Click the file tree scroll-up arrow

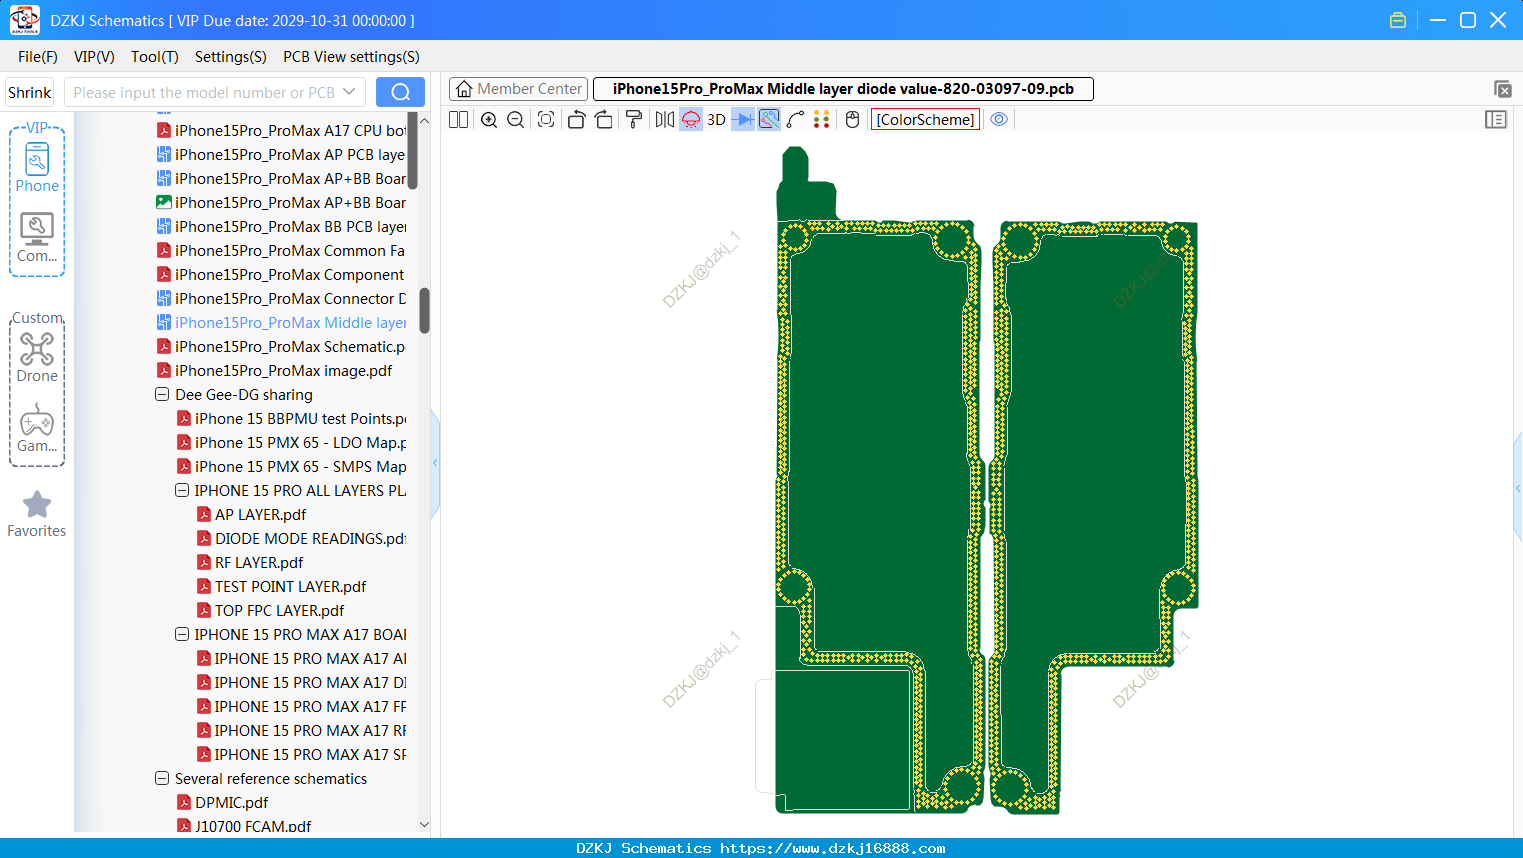424,120
